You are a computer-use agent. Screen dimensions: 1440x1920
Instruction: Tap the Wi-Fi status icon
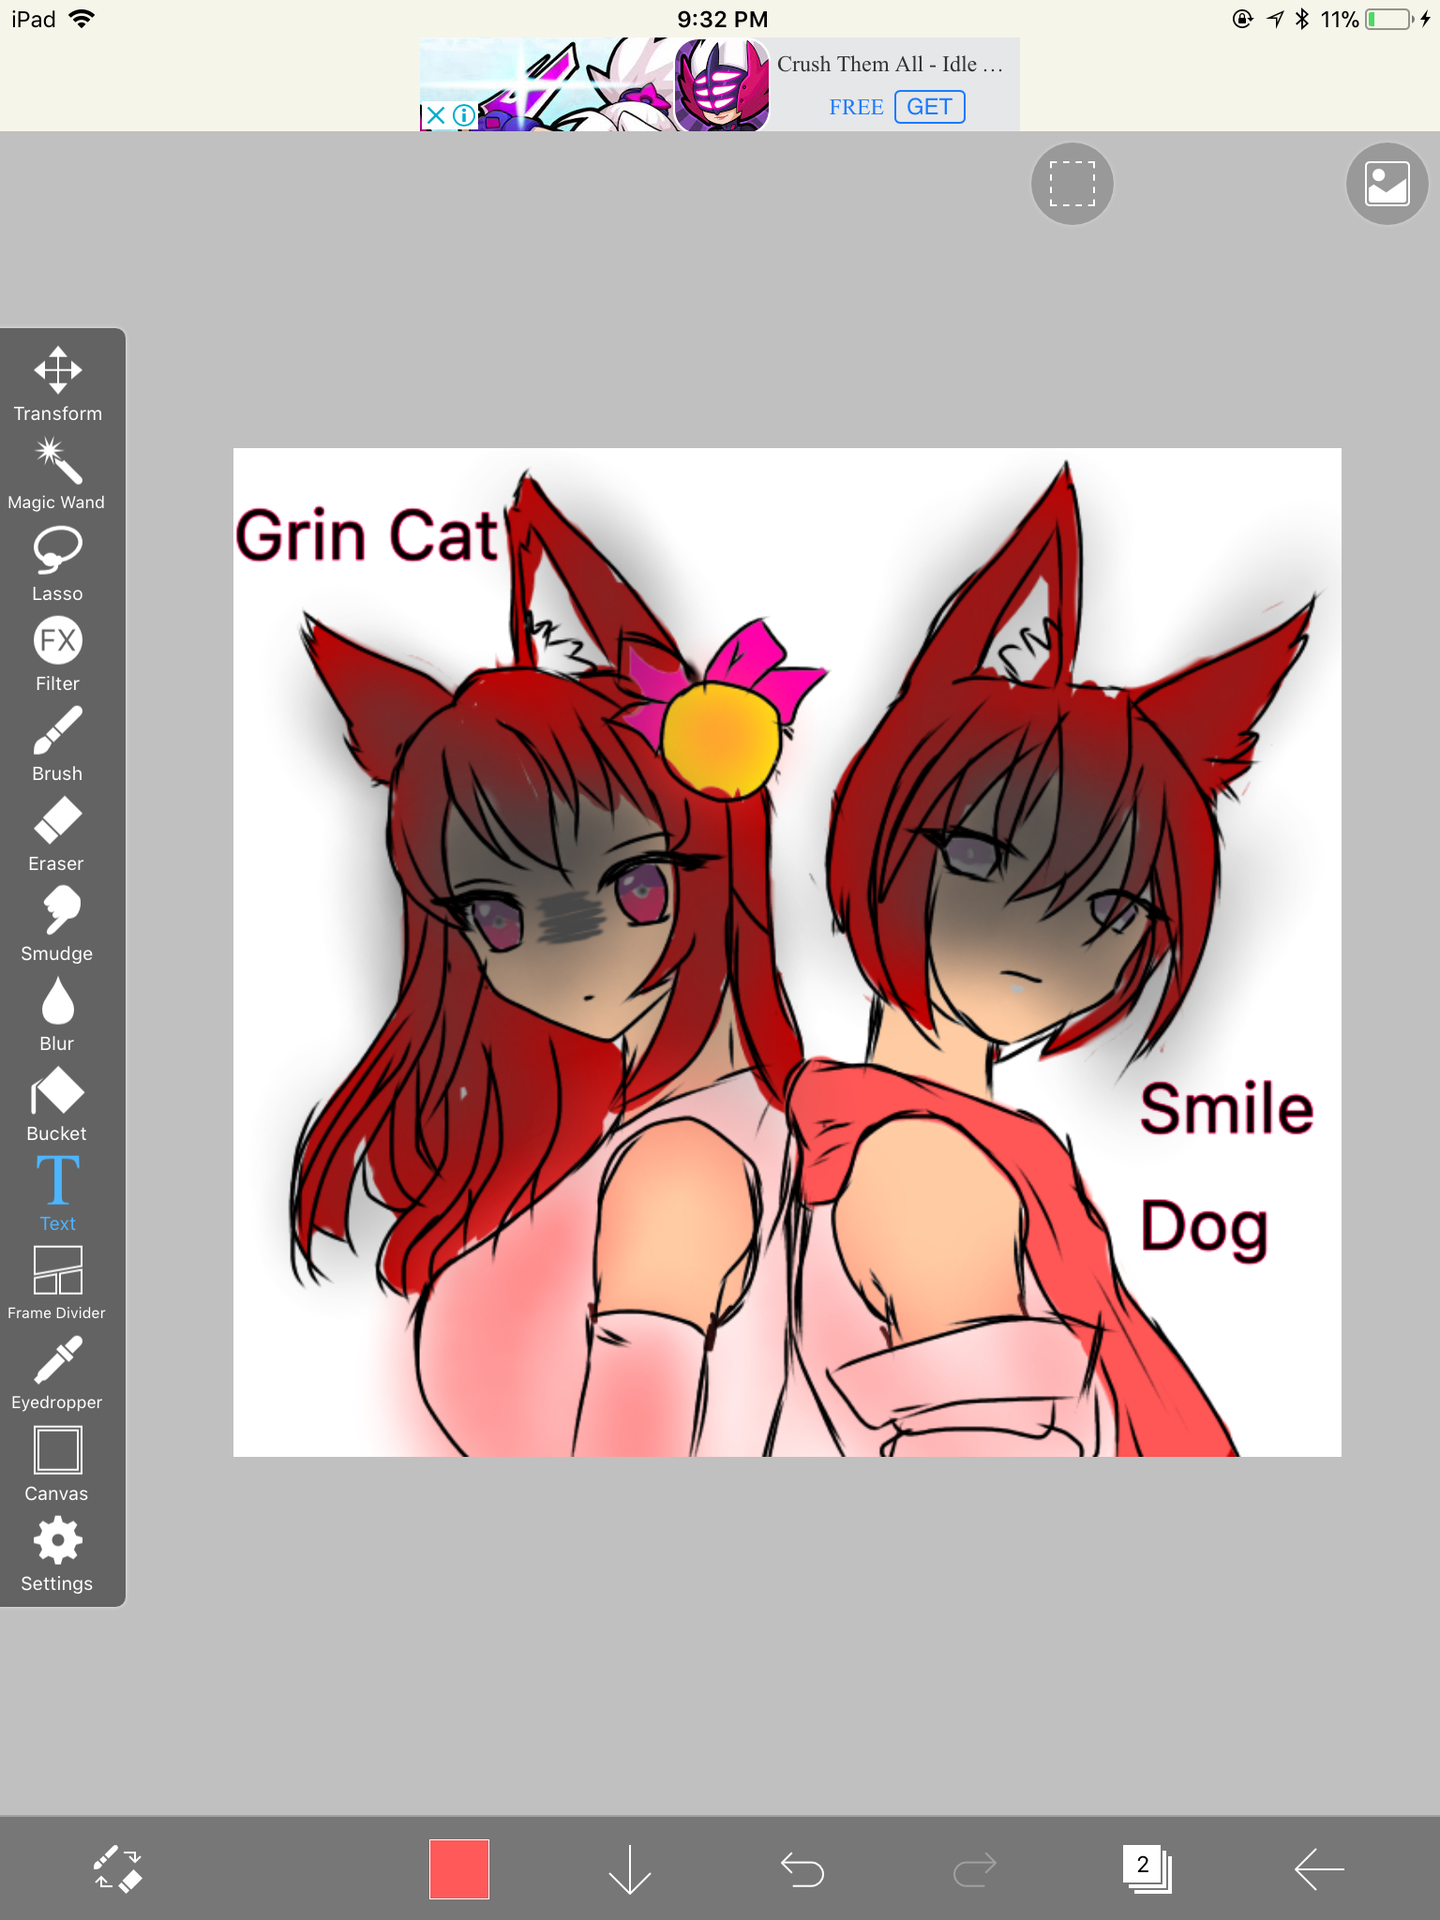click(82, 19)
